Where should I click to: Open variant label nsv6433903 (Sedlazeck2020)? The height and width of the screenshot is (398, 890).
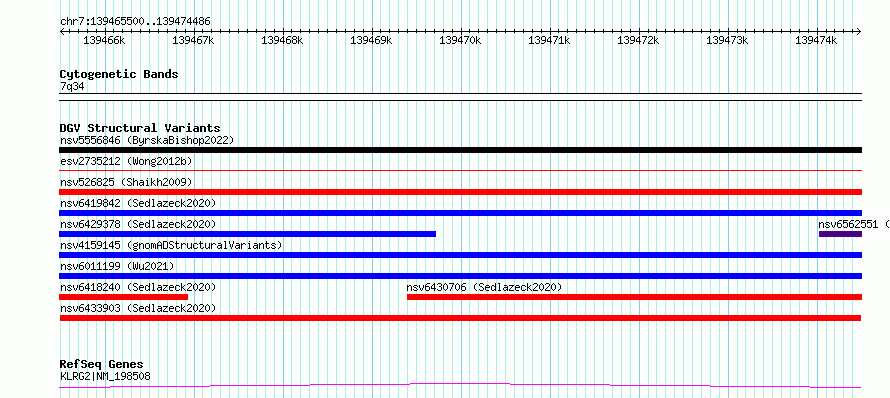point(138,308)
